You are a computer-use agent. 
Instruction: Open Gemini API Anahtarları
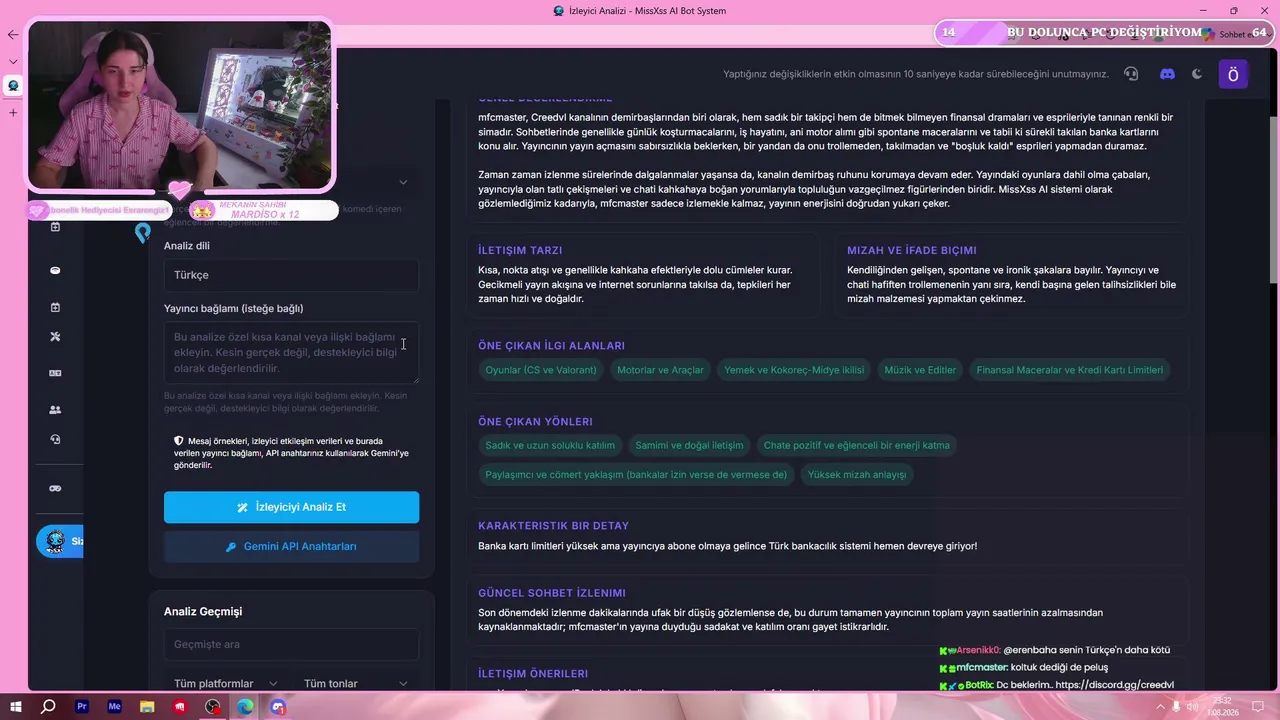(291, 547)
